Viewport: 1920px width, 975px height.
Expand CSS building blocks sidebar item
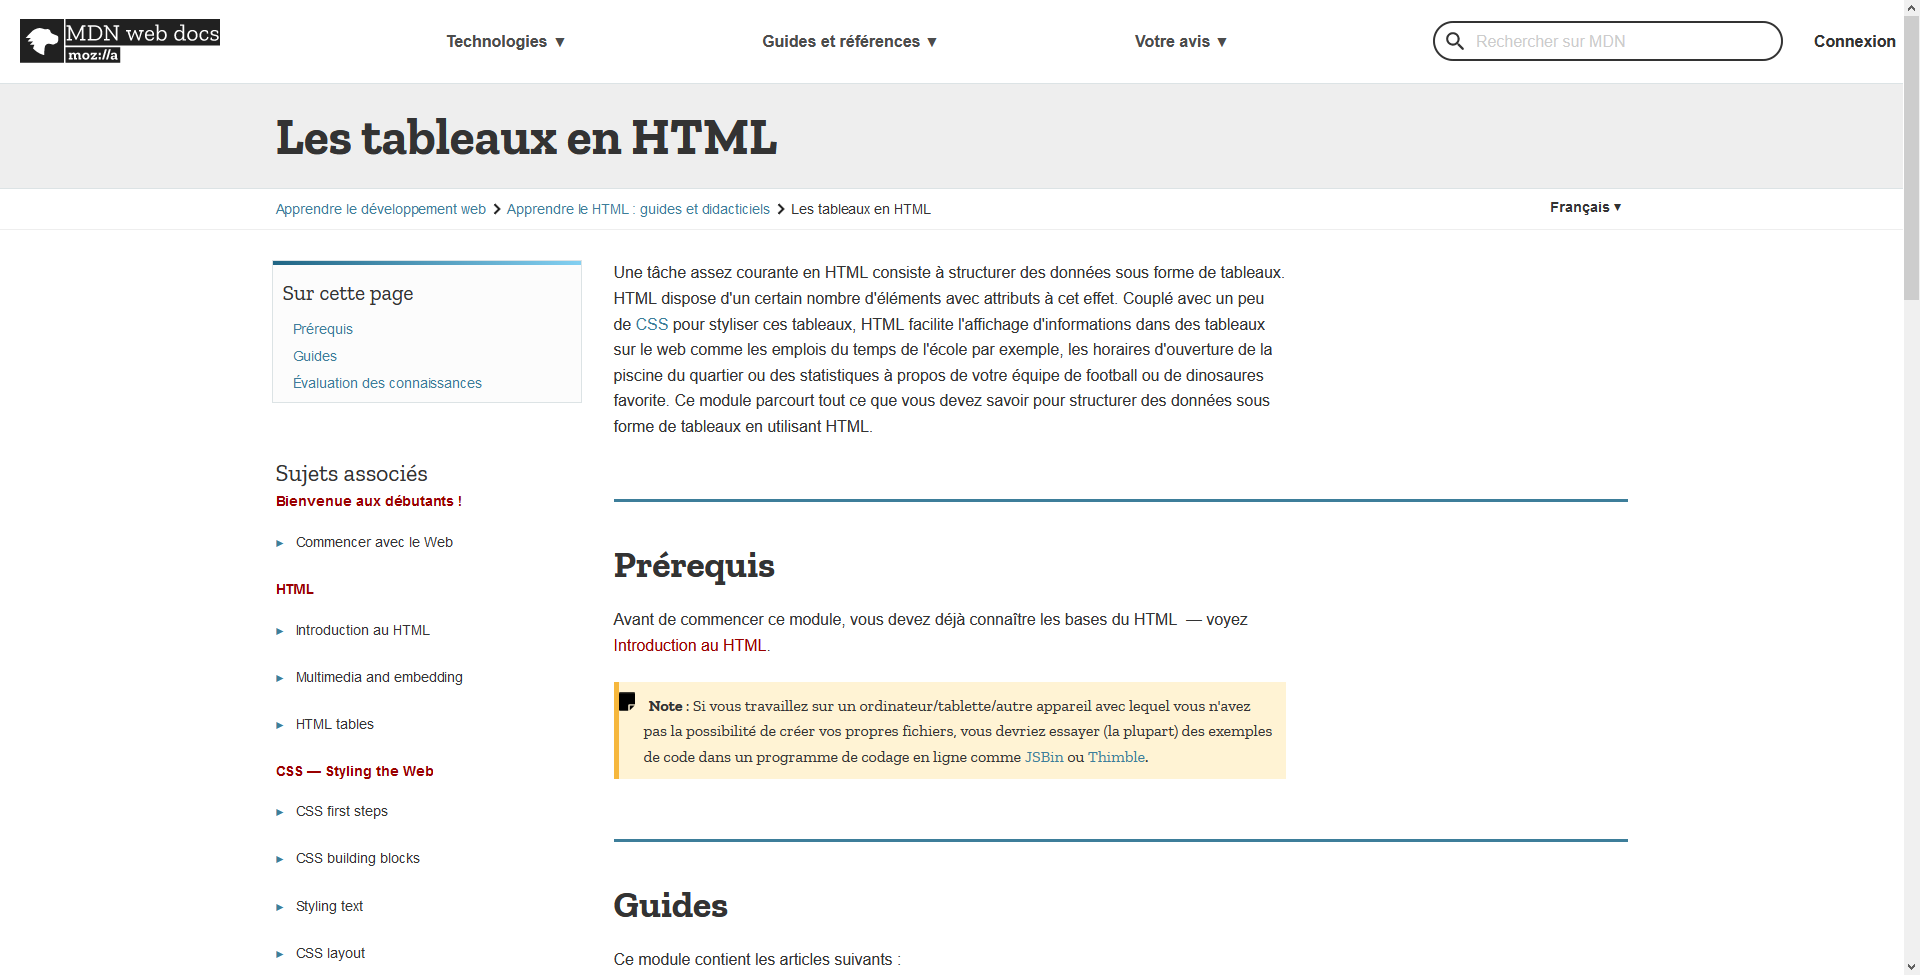click(x=357, y=858)
